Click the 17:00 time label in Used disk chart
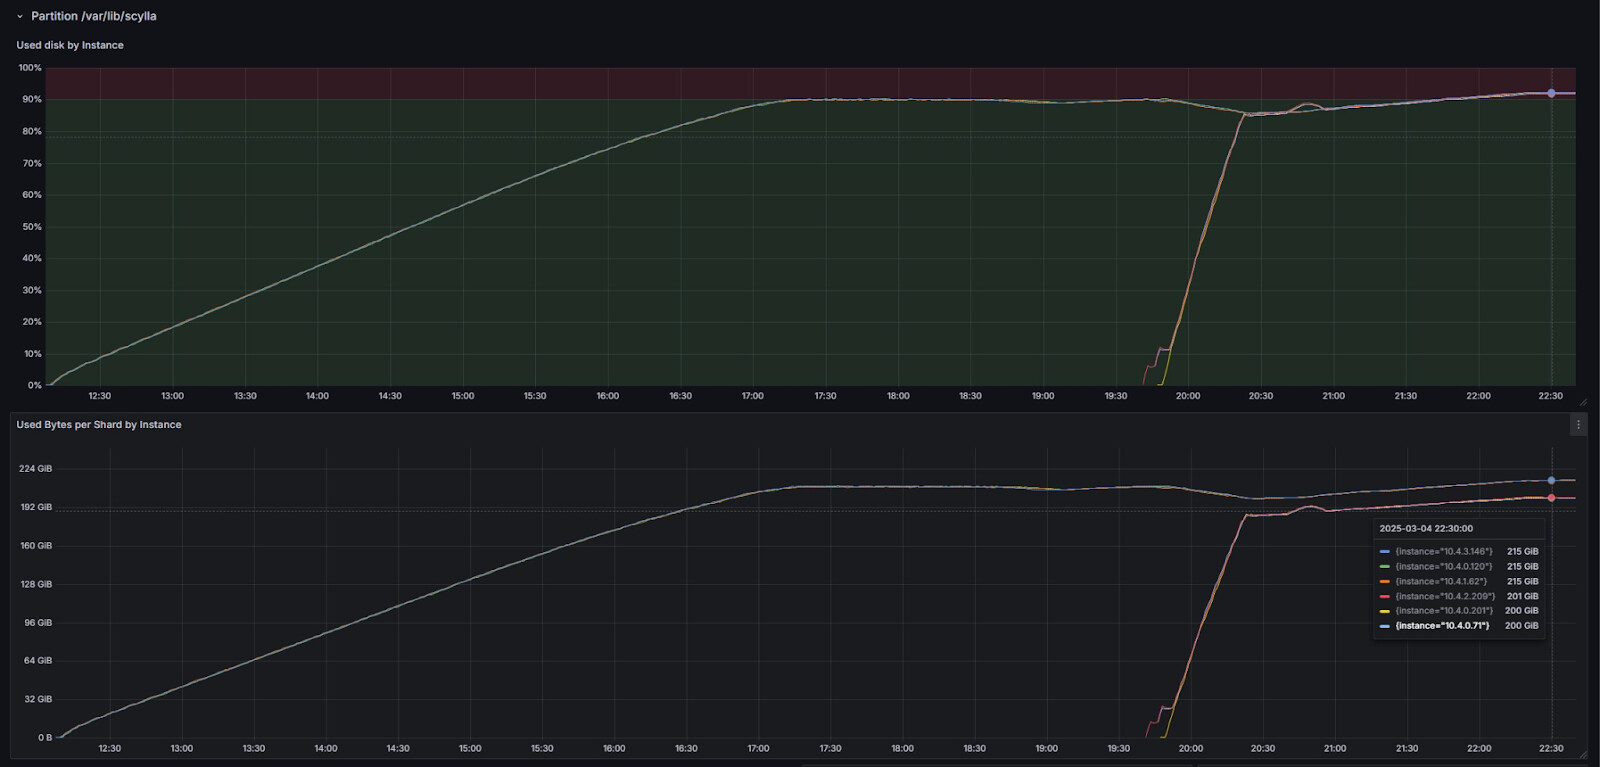Image resolution: width=1600 pixels, height=767 pixels. tap(753, 396)
